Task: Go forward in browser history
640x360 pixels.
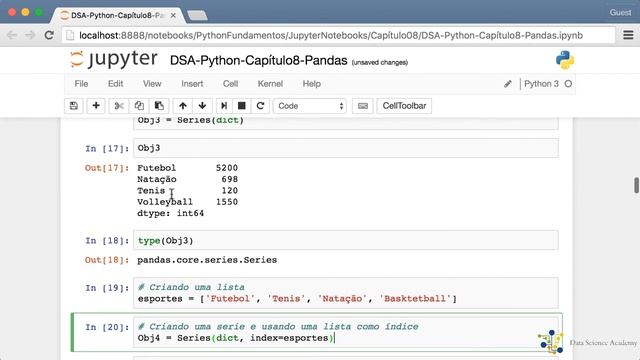Action: [30, 36]
